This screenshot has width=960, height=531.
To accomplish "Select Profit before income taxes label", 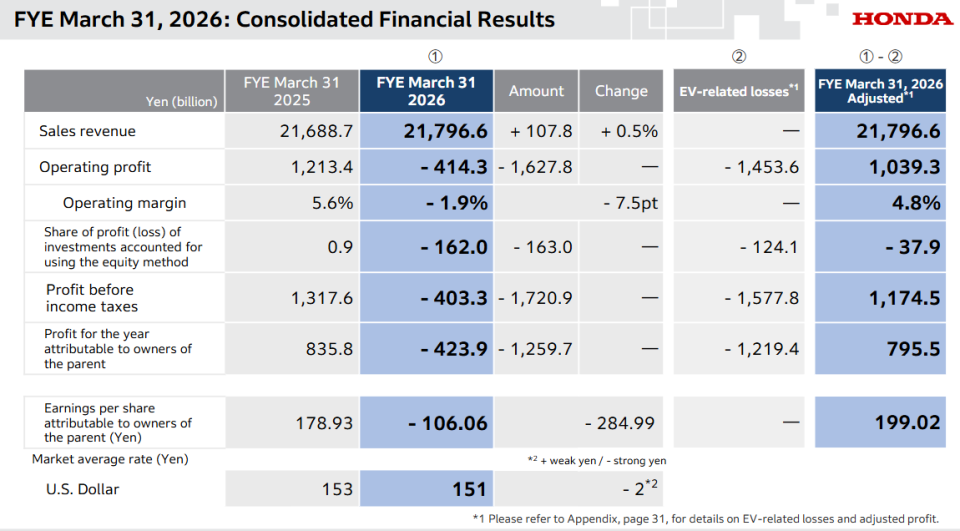I will [92, 298].
